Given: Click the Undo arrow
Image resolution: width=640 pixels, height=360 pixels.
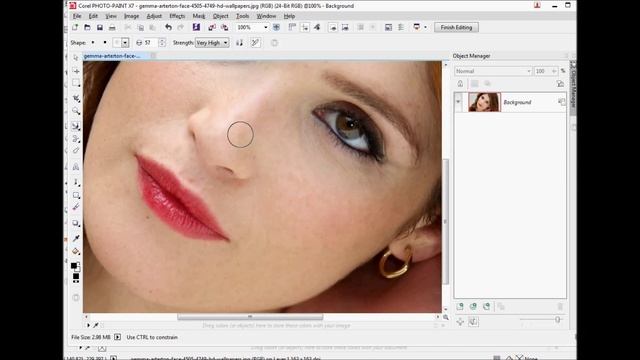Looking at the screenshot, I should [168, 27].
